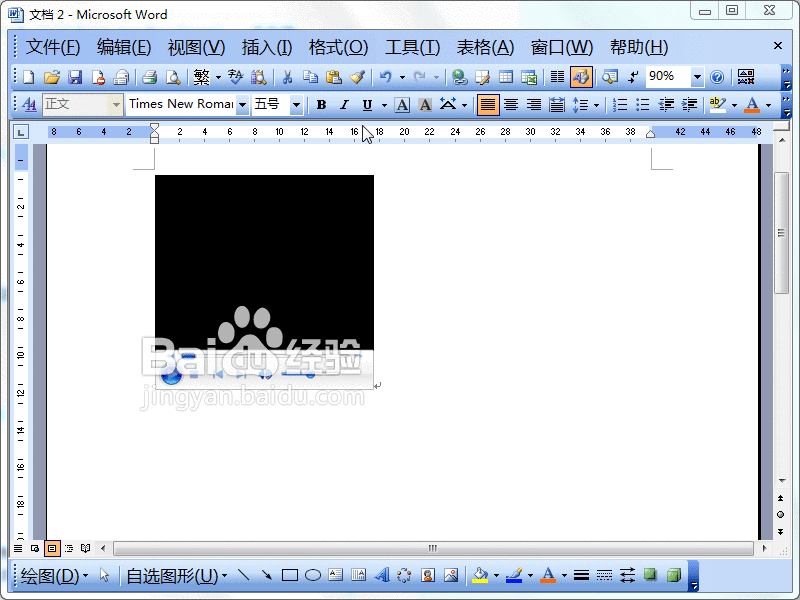Open Word help question mark icon

pos(717,77)
